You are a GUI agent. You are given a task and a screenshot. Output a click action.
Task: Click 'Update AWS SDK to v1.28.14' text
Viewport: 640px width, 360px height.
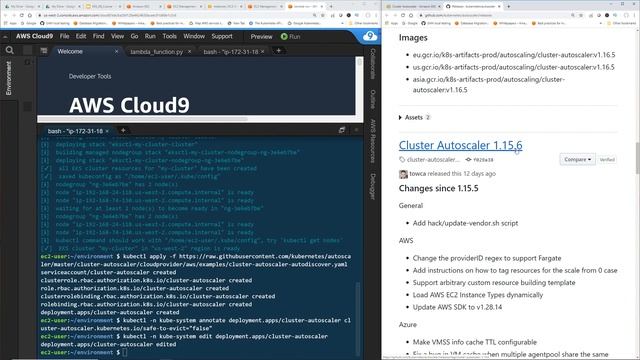pos(457,307)
